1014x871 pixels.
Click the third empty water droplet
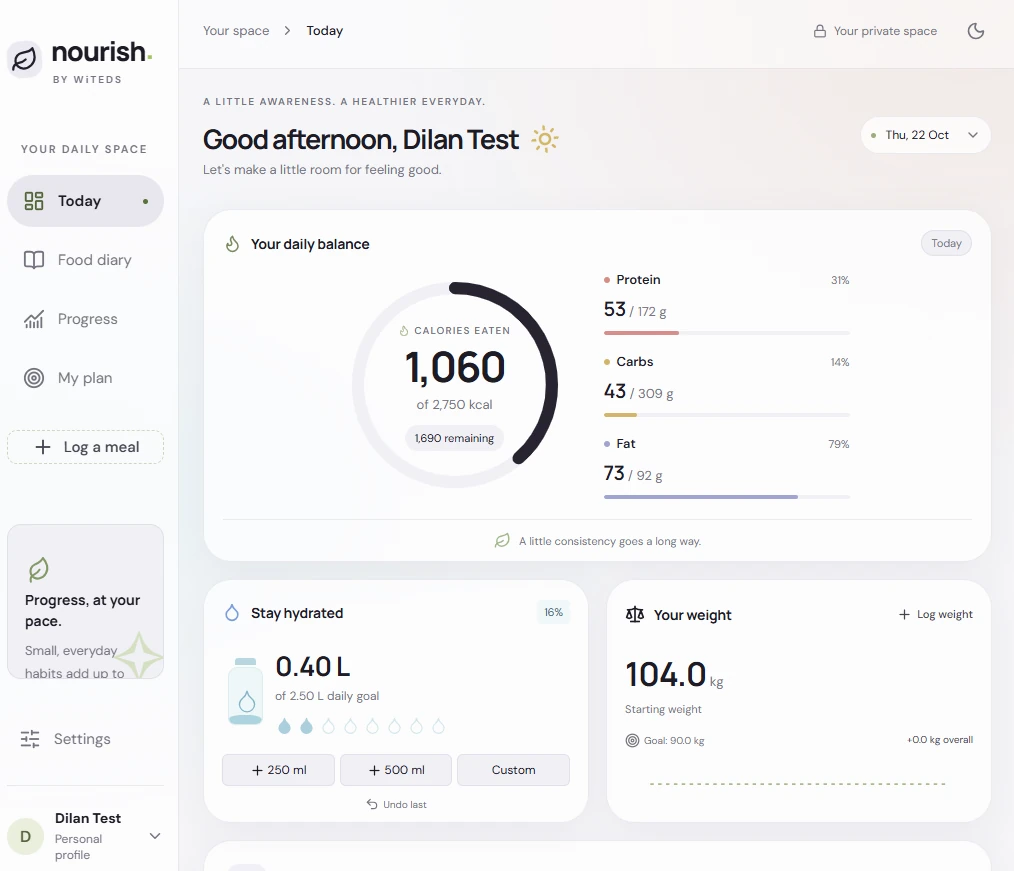[x=372, y=726]
